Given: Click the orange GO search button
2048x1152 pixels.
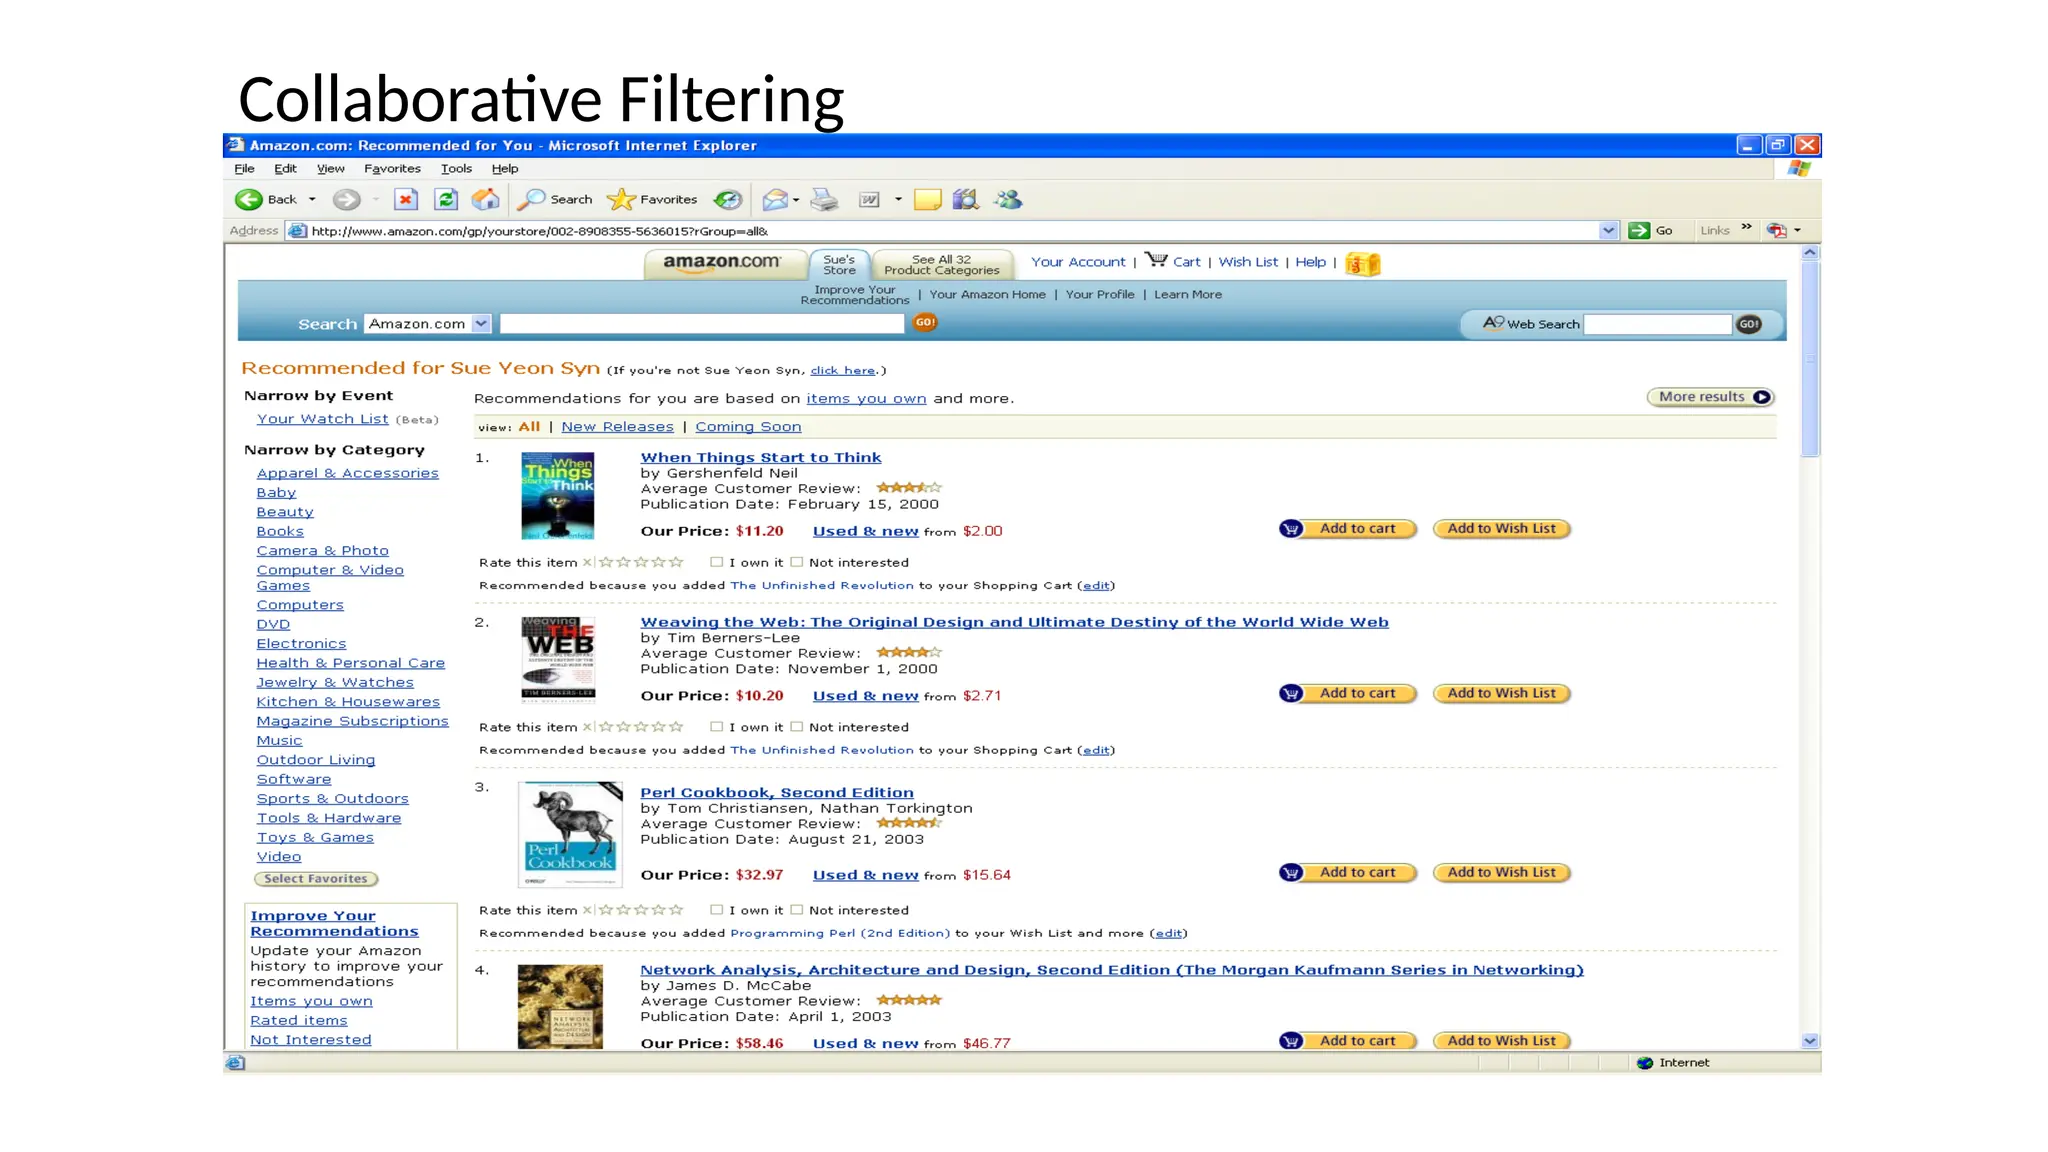Looking at the screenshot, I should coord(925,323).
